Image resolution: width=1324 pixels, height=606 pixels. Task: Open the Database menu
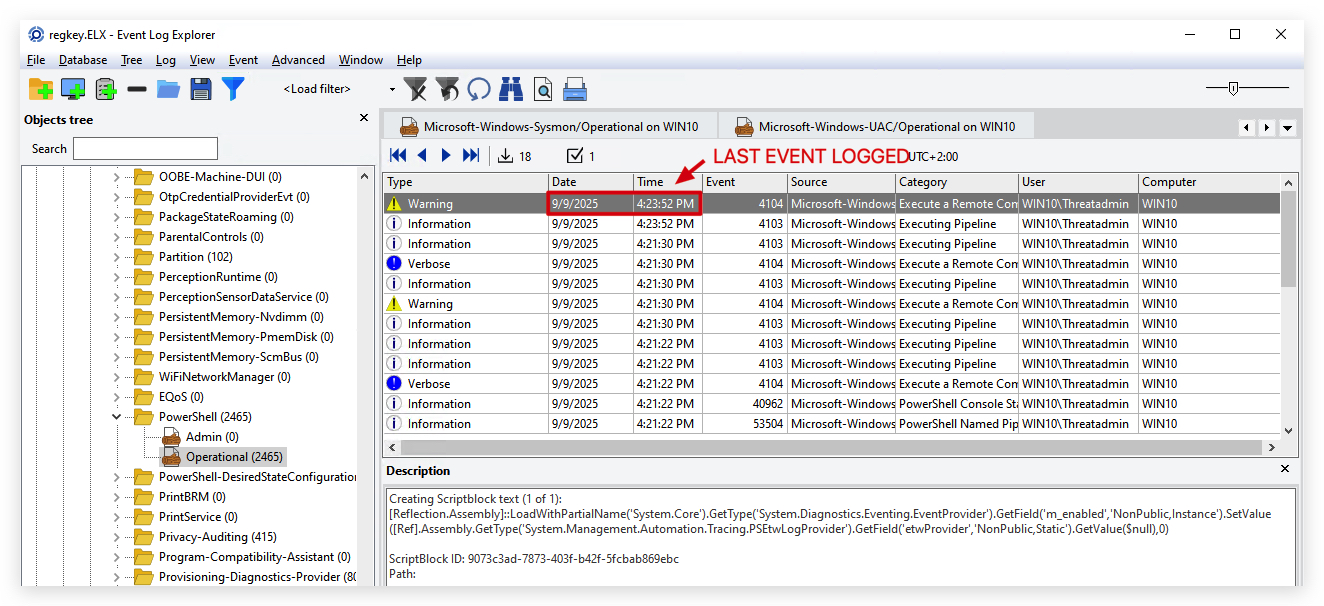click(x=83, y=60)
